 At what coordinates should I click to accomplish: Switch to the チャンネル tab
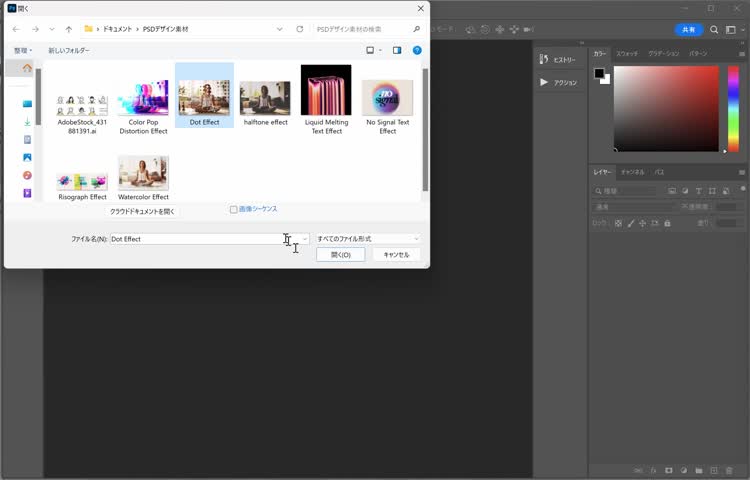click(632, 172)
